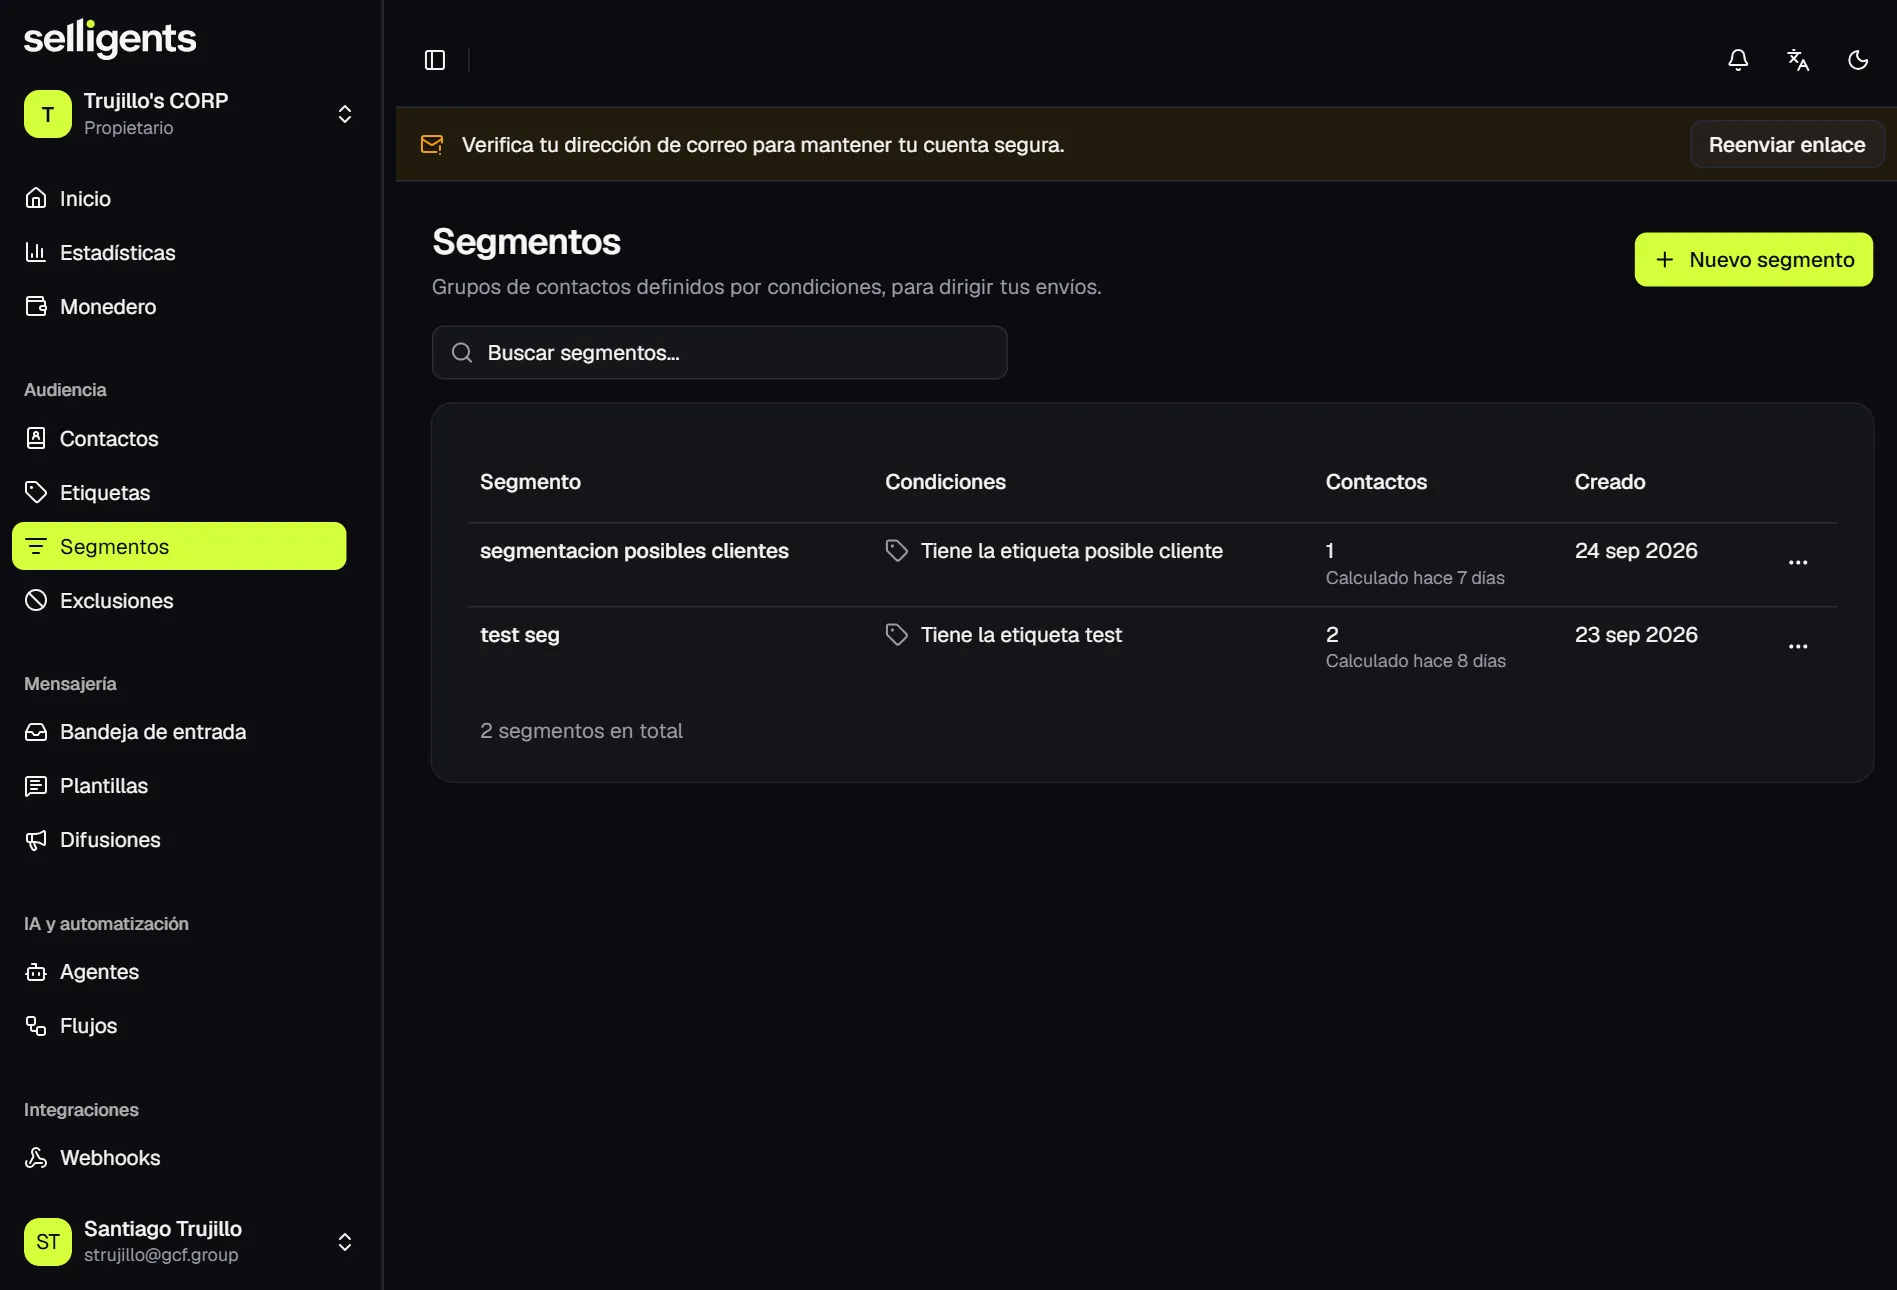This screenshot has height=1290, width=1897.
Task: Open actions menu for segmentacion posibles clientes
Action: 1798,562
